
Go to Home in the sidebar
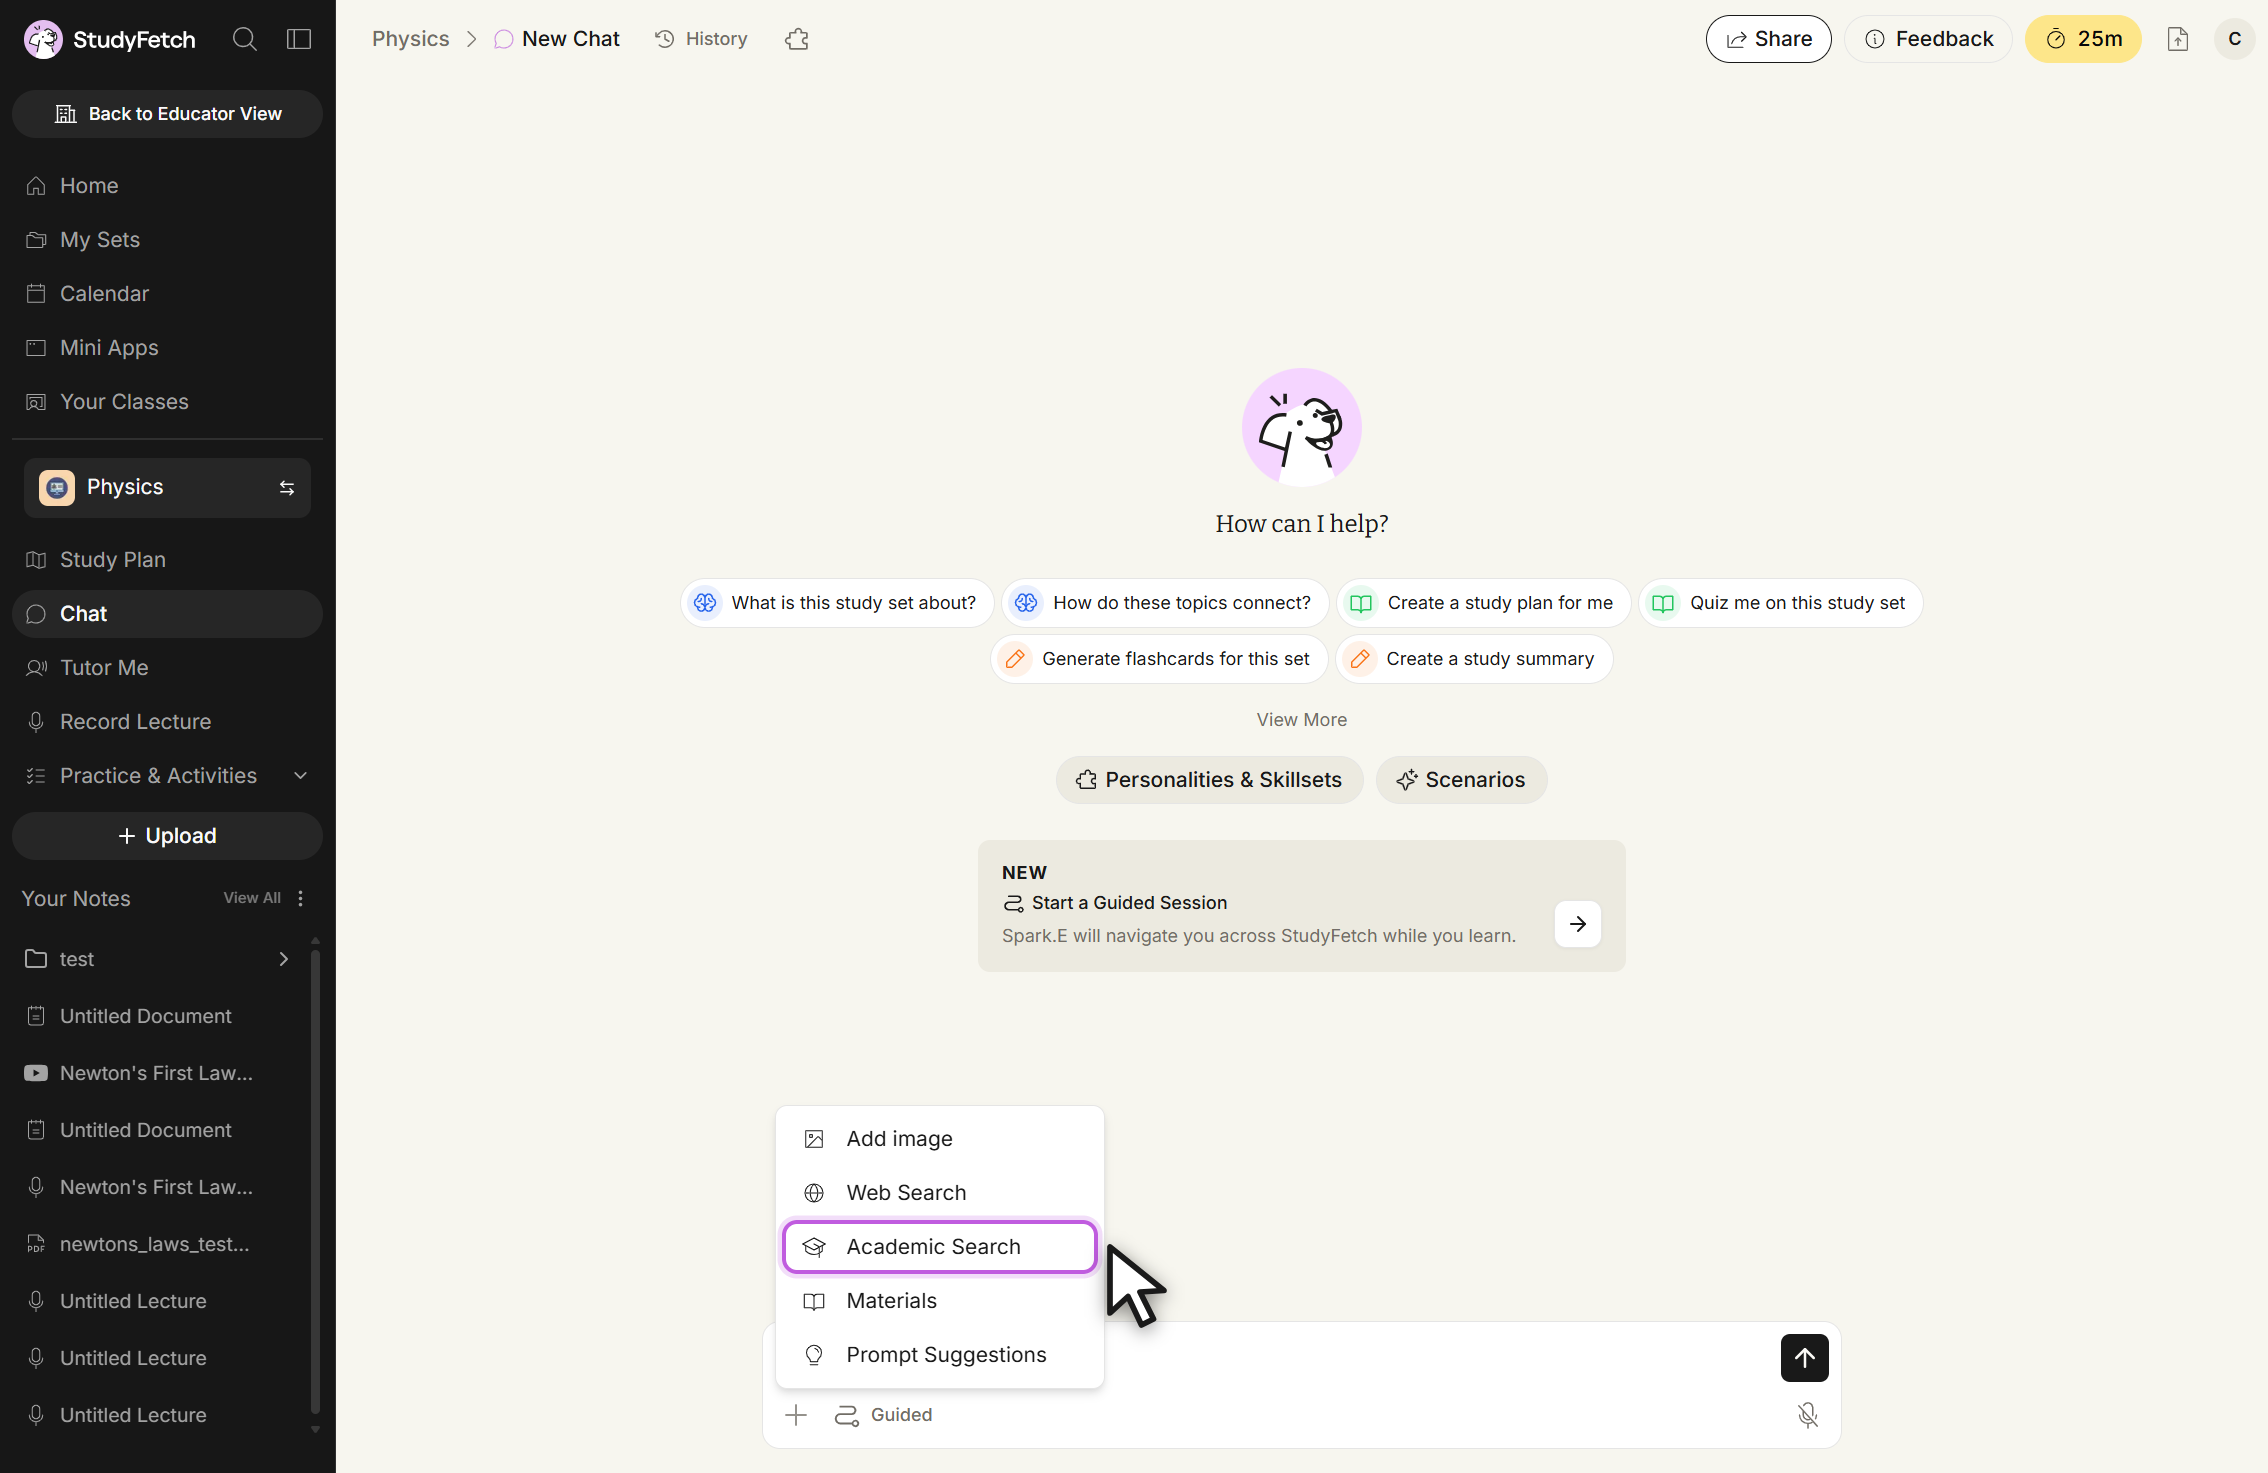167,186
